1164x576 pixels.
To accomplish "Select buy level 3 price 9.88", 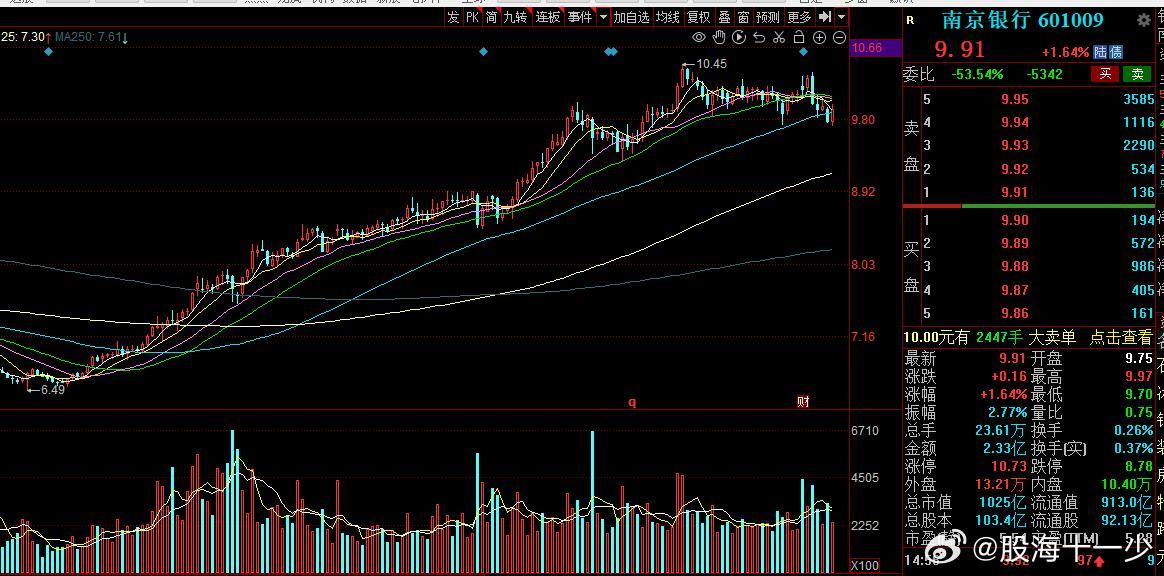I will [1015, 266].
